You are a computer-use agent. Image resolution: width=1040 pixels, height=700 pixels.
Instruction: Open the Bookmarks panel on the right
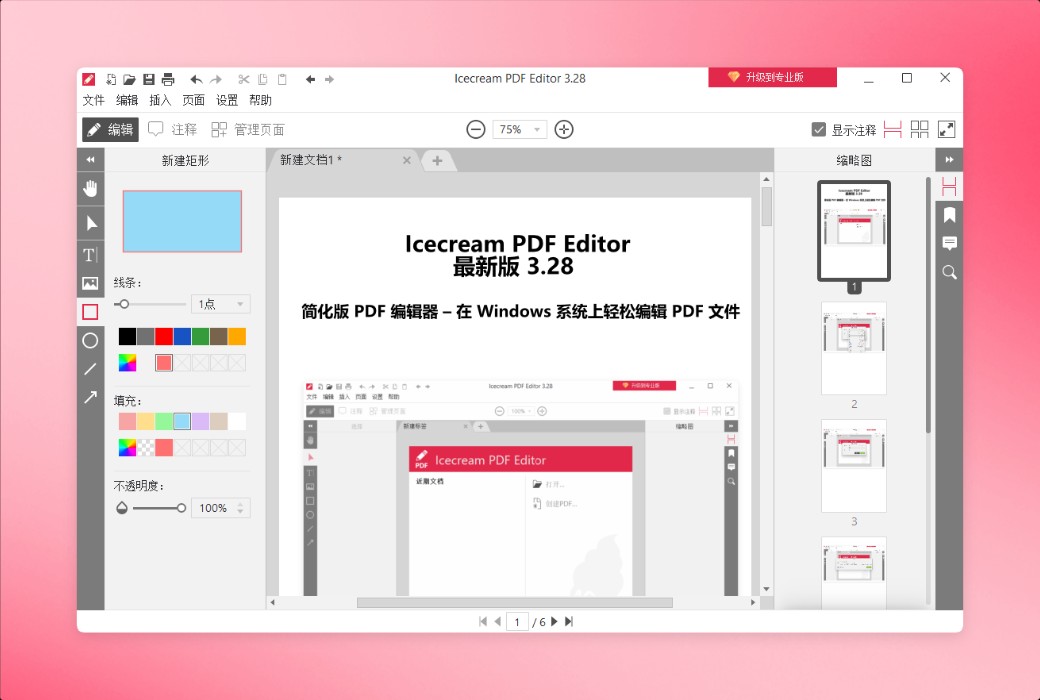[x=948, y=213]
